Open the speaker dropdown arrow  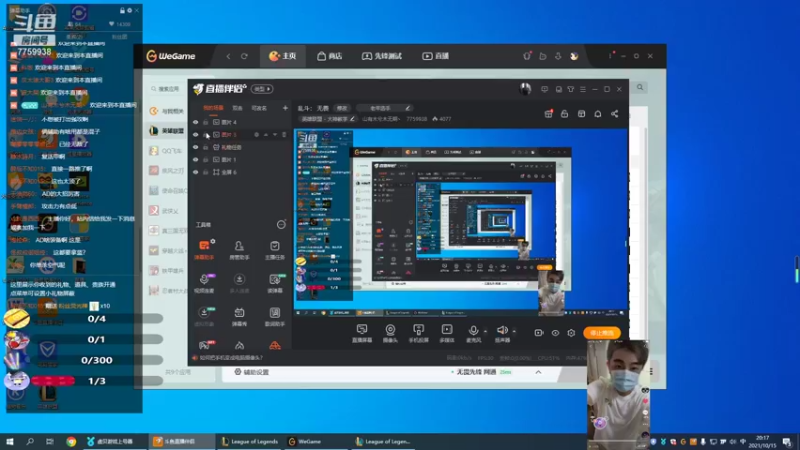click(514, 331)
